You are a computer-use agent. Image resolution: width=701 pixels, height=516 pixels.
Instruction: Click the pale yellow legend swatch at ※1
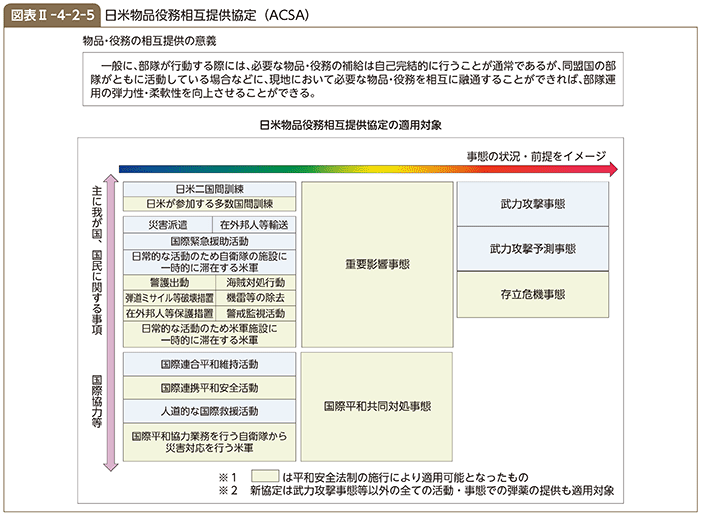[265, 476]
